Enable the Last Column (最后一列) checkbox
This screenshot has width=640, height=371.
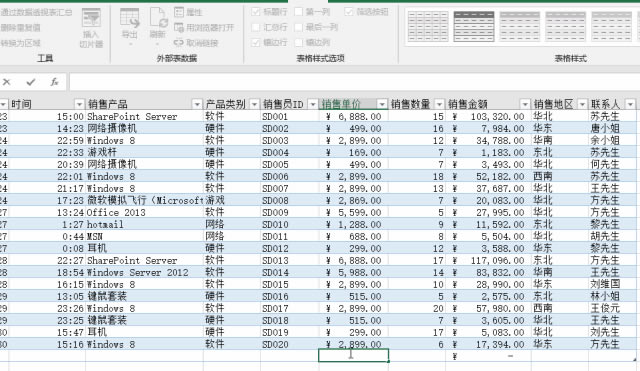pos(299,27)
